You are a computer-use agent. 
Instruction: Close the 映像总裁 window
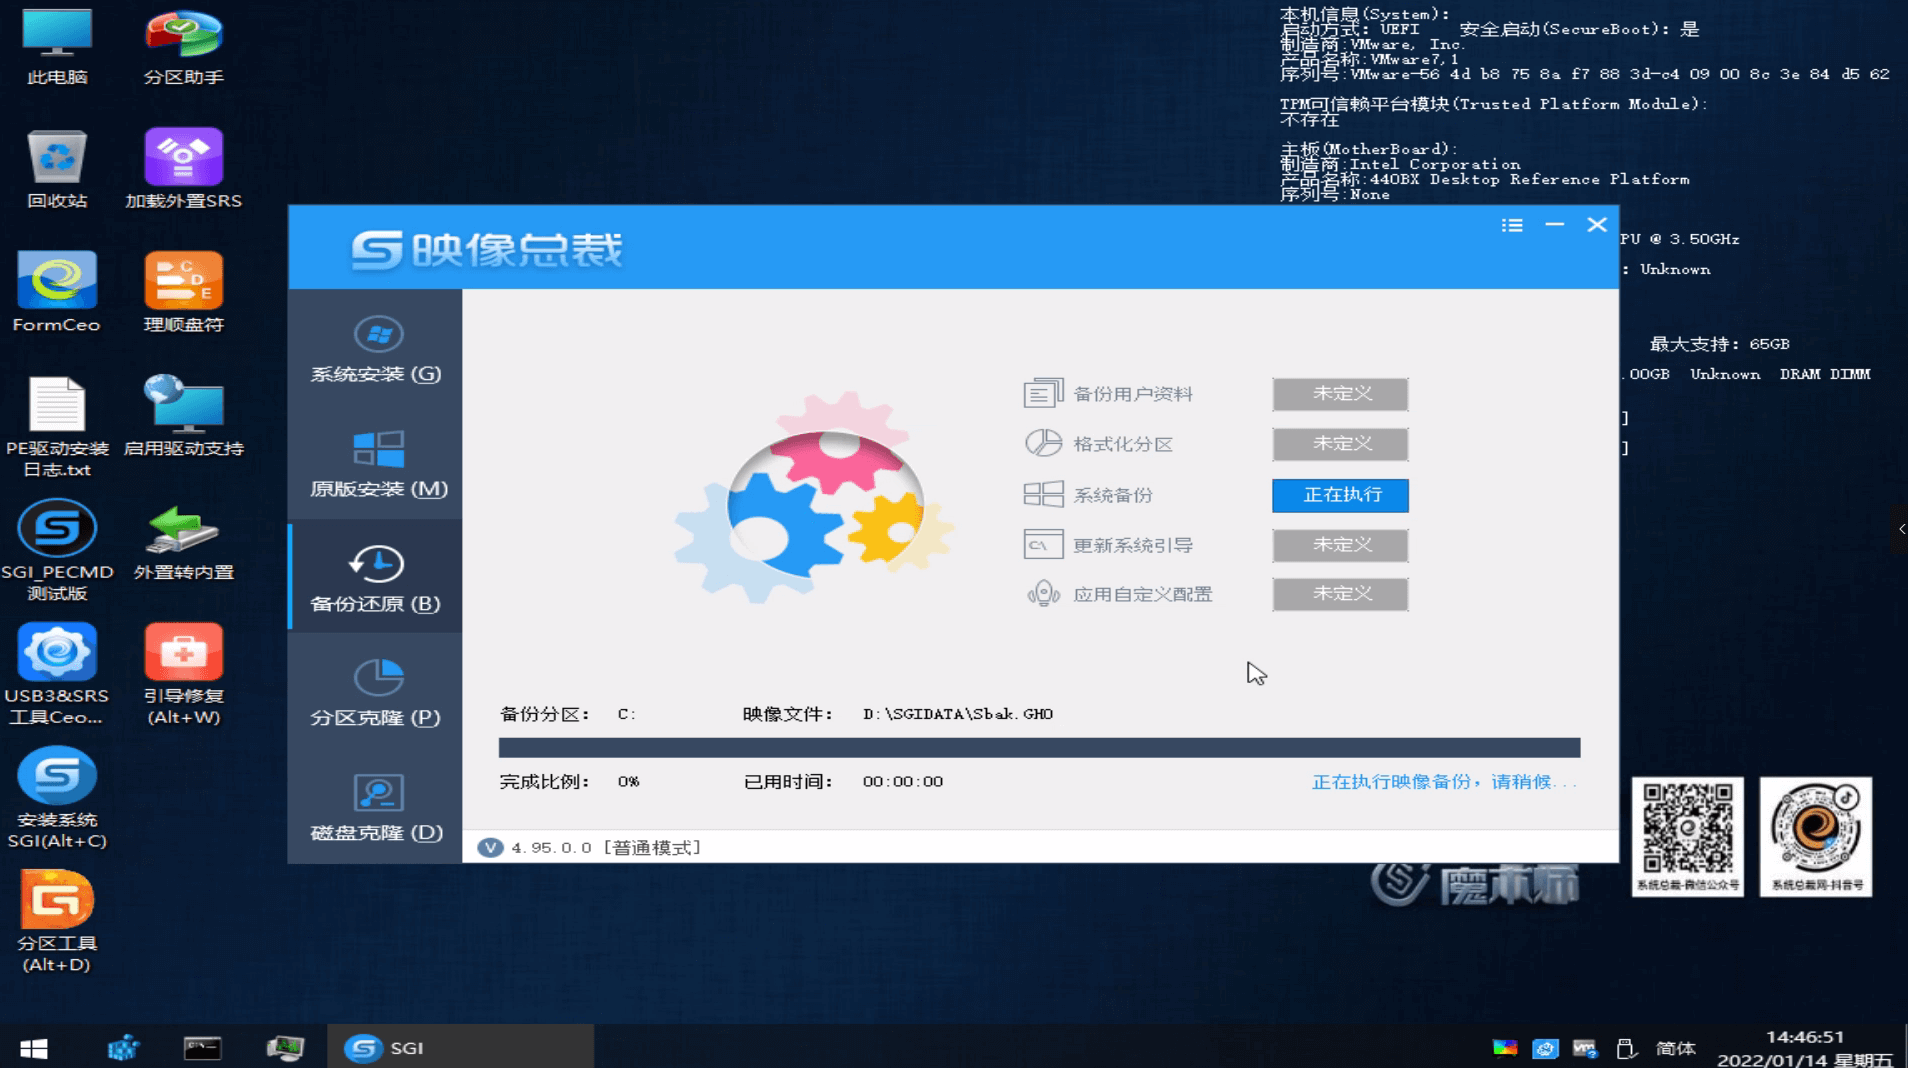point(1597,225)
